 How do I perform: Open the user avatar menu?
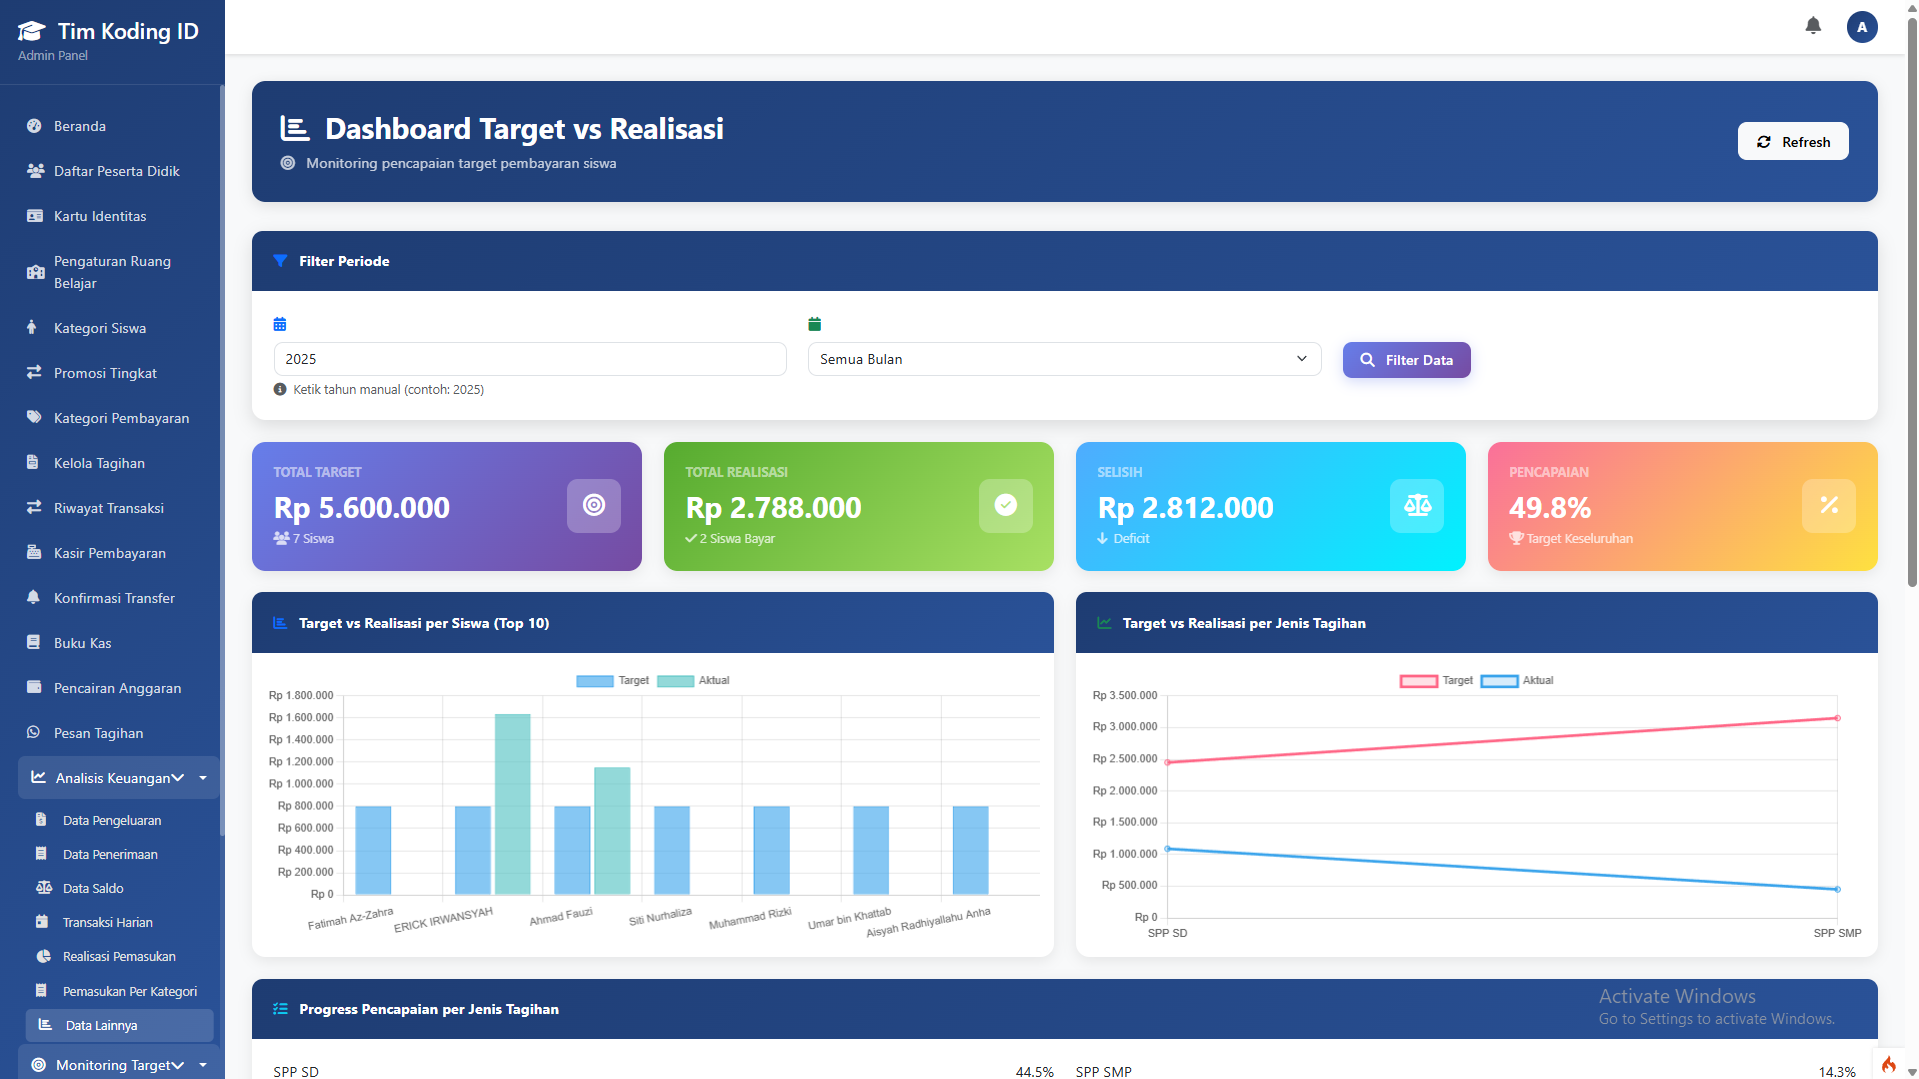[x=1861, y=27]
